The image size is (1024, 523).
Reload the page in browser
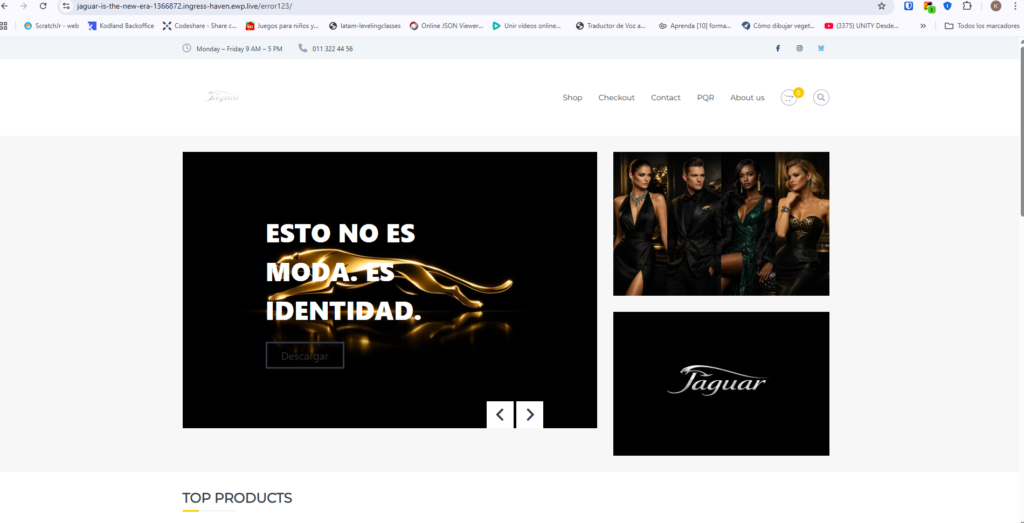(43, 6)
